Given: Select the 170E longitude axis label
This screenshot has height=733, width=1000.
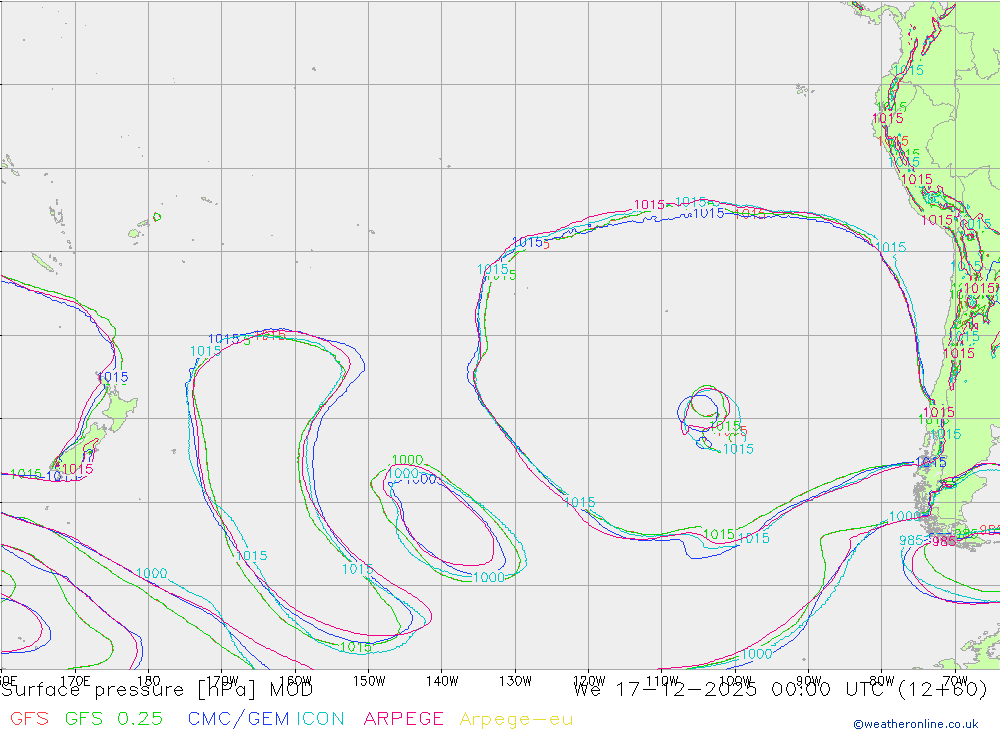Looking at the screenshot, I should (75, 681).
